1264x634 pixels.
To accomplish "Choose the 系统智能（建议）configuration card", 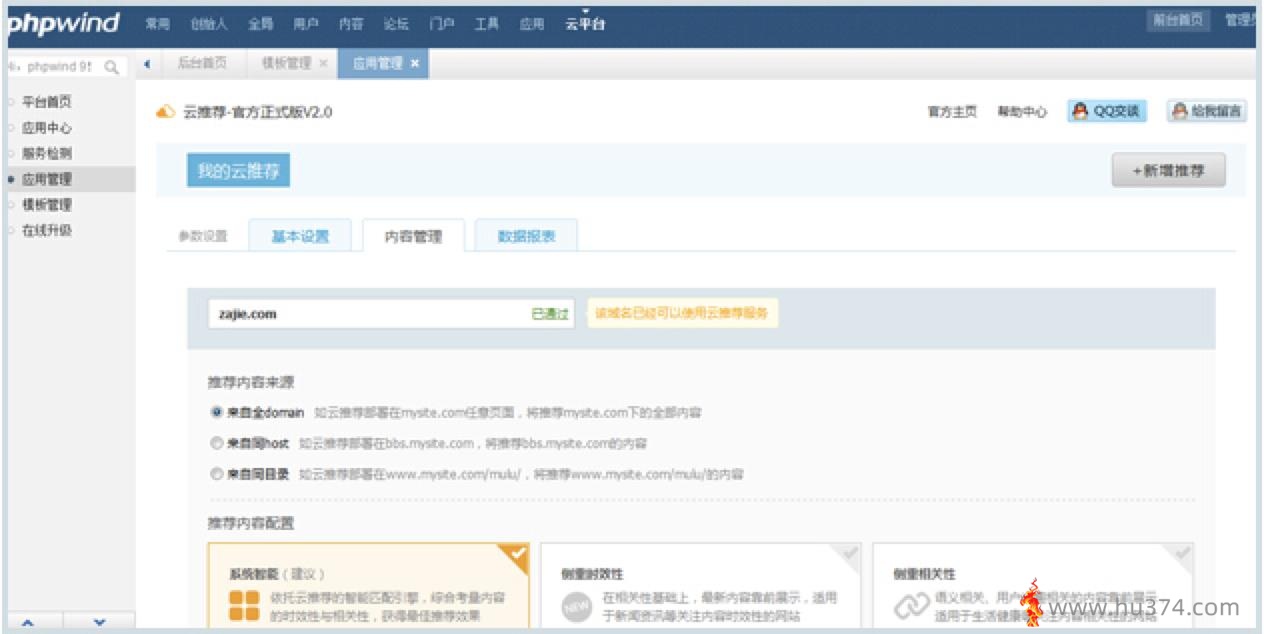I will tap(368, 588).
